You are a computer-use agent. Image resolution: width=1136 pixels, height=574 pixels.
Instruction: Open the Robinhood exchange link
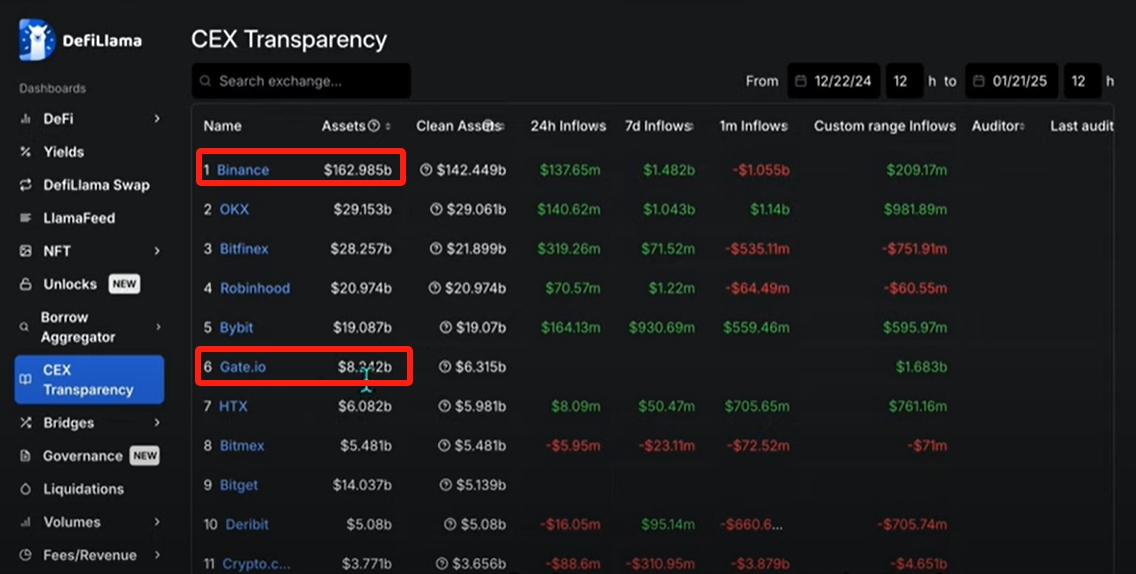(255, 288)
